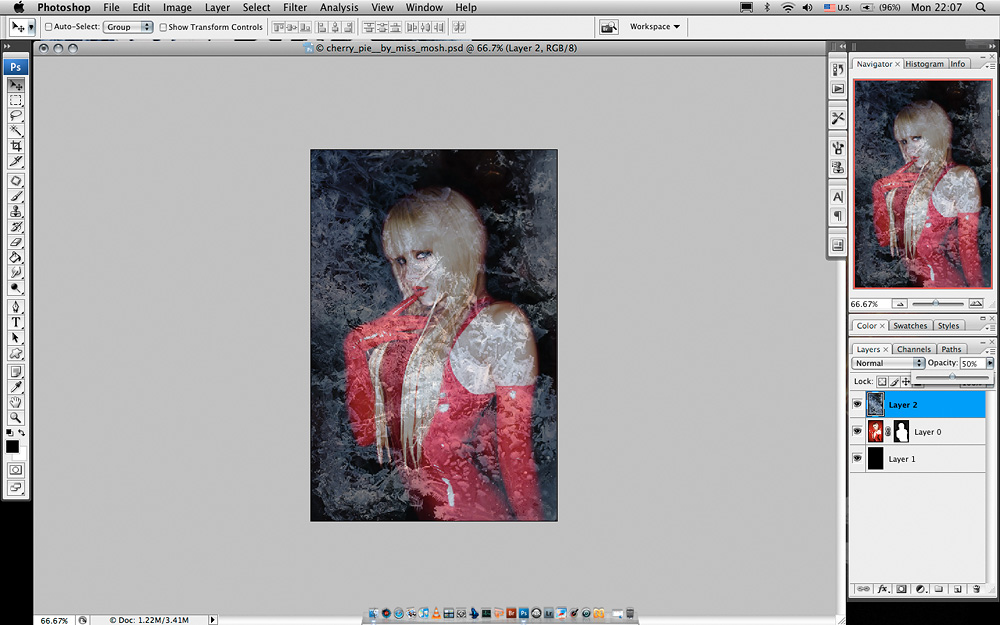The image size is (1000, 625).
Task: Open the Character panel icon
Action: (838, 197)
